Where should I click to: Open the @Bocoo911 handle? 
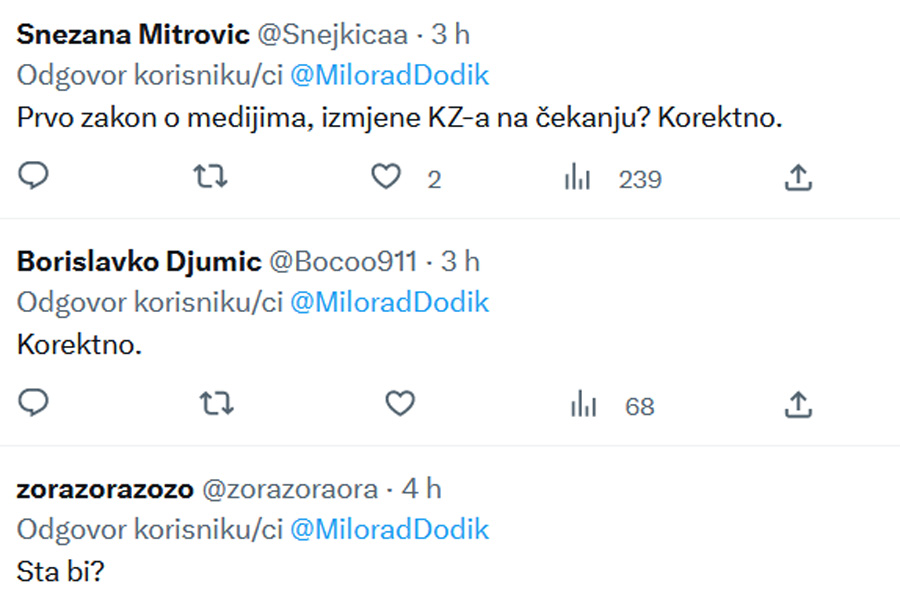[x=343, y=261]
